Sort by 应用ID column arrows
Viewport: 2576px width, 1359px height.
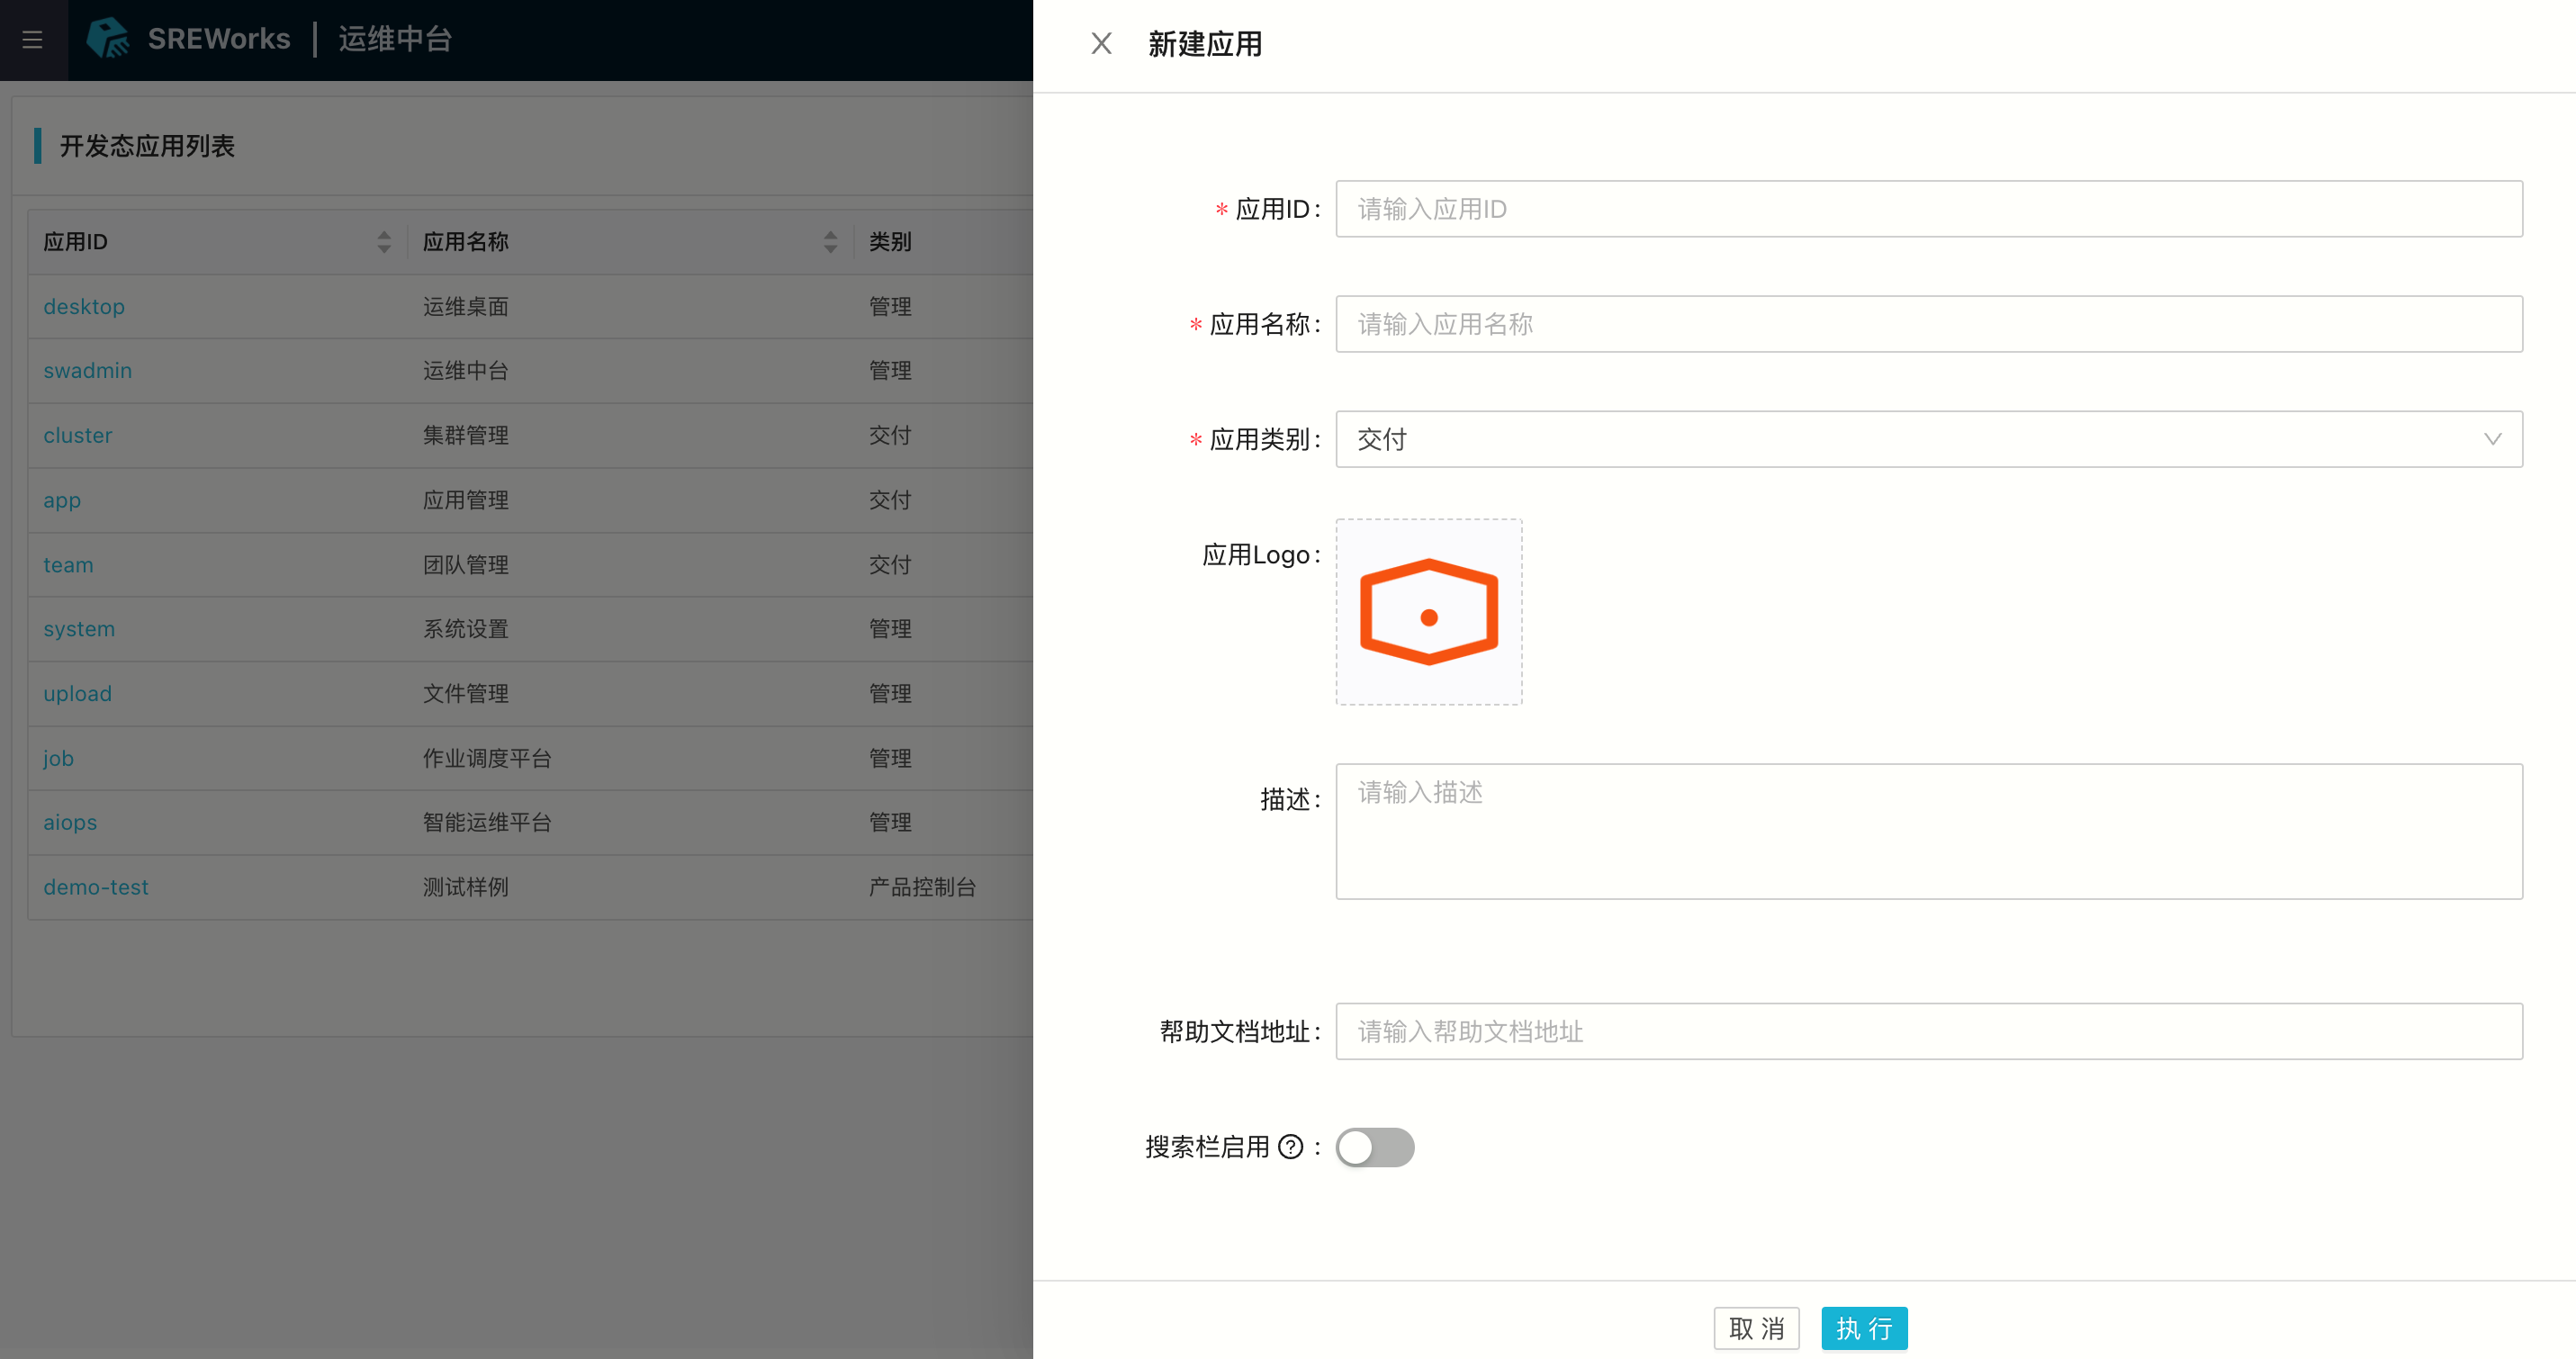pyautogui.click(x=384, y=242)
